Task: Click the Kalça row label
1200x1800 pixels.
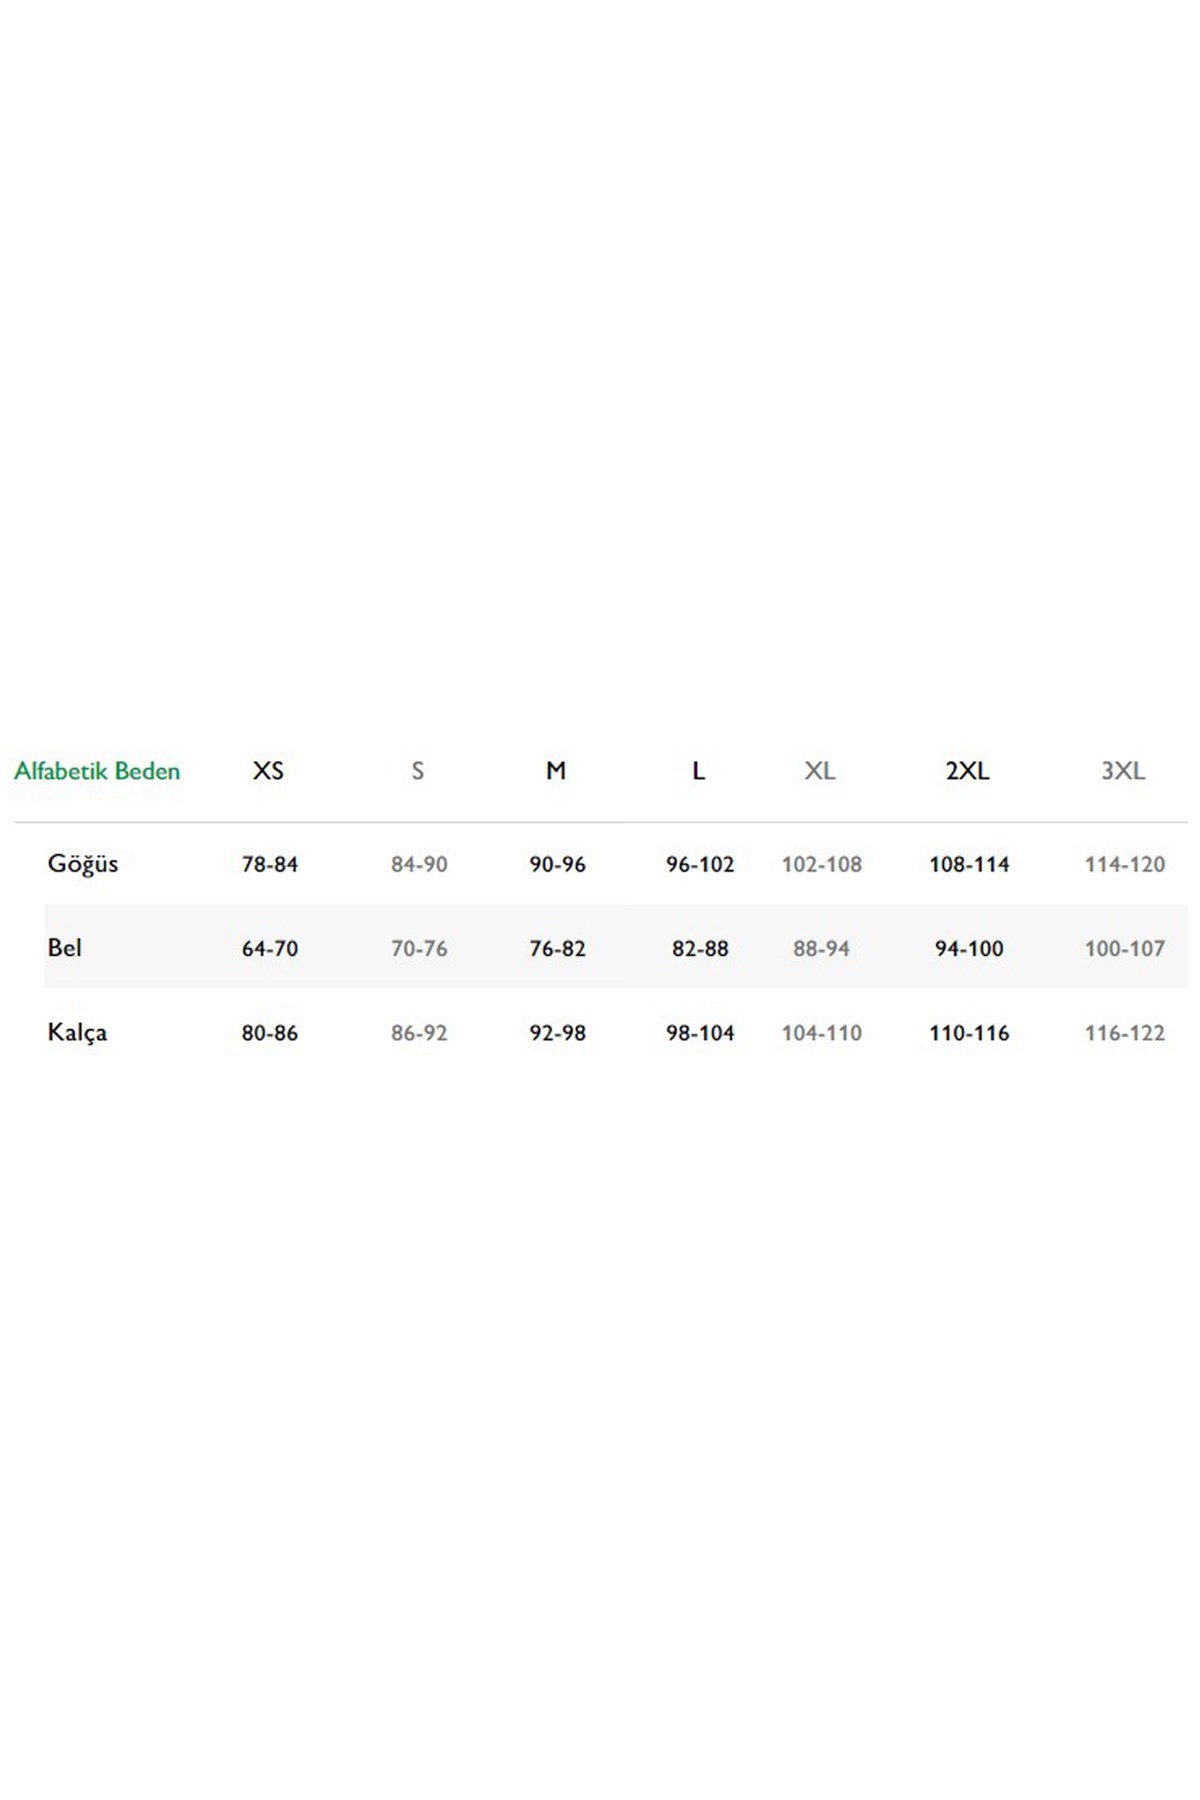Action: [77, 1032]
